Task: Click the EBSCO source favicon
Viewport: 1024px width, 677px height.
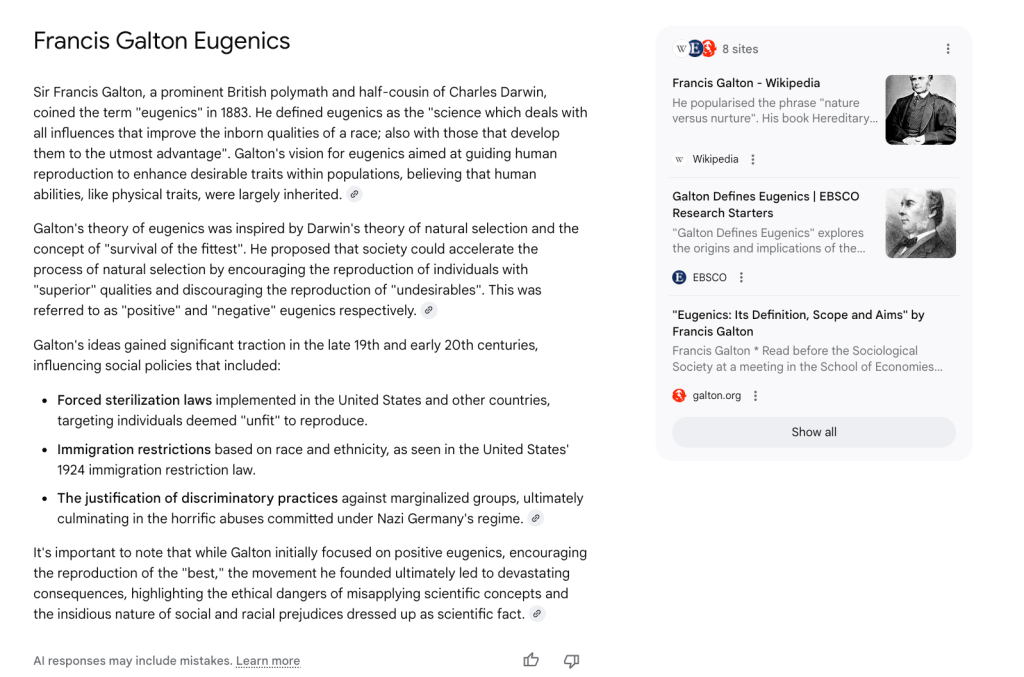Action: [x=680, y=278]
